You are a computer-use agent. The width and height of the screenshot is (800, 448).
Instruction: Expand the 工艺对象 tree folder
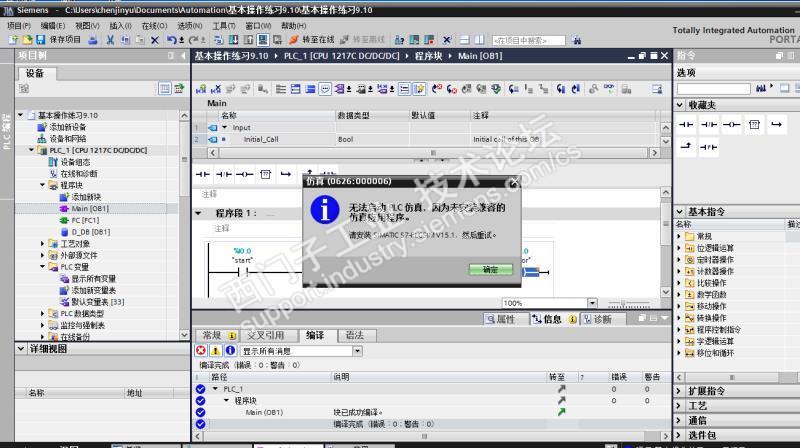pos(42,243)
